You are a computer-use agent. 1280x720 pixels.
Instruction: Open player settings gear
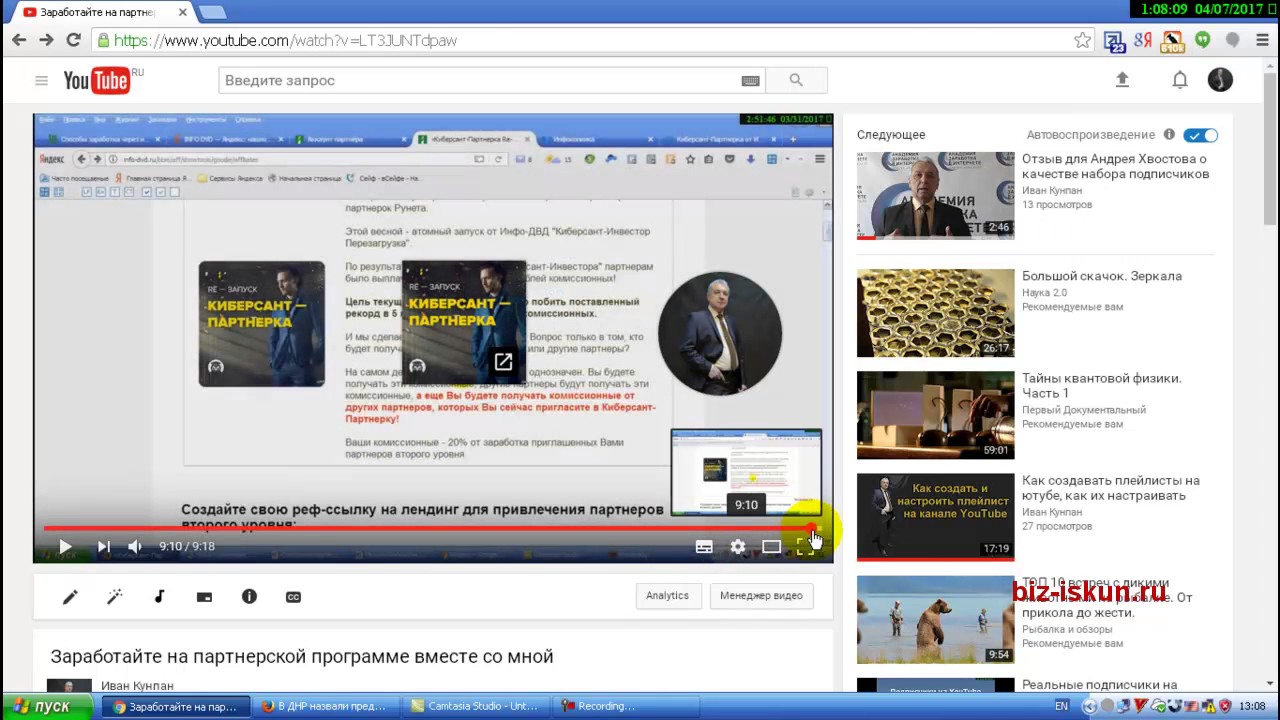(x=738, y=546)
